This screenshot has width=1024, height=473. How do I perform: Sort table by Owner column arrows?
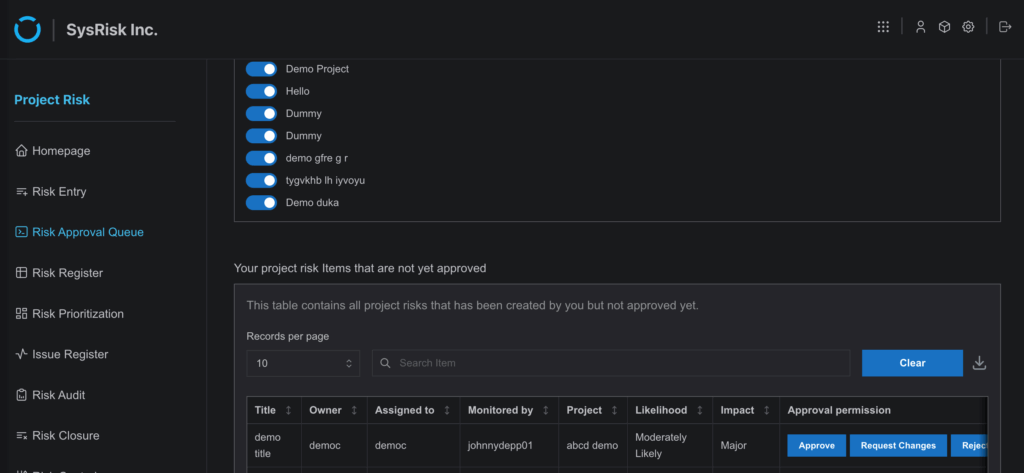coord(354,410)
